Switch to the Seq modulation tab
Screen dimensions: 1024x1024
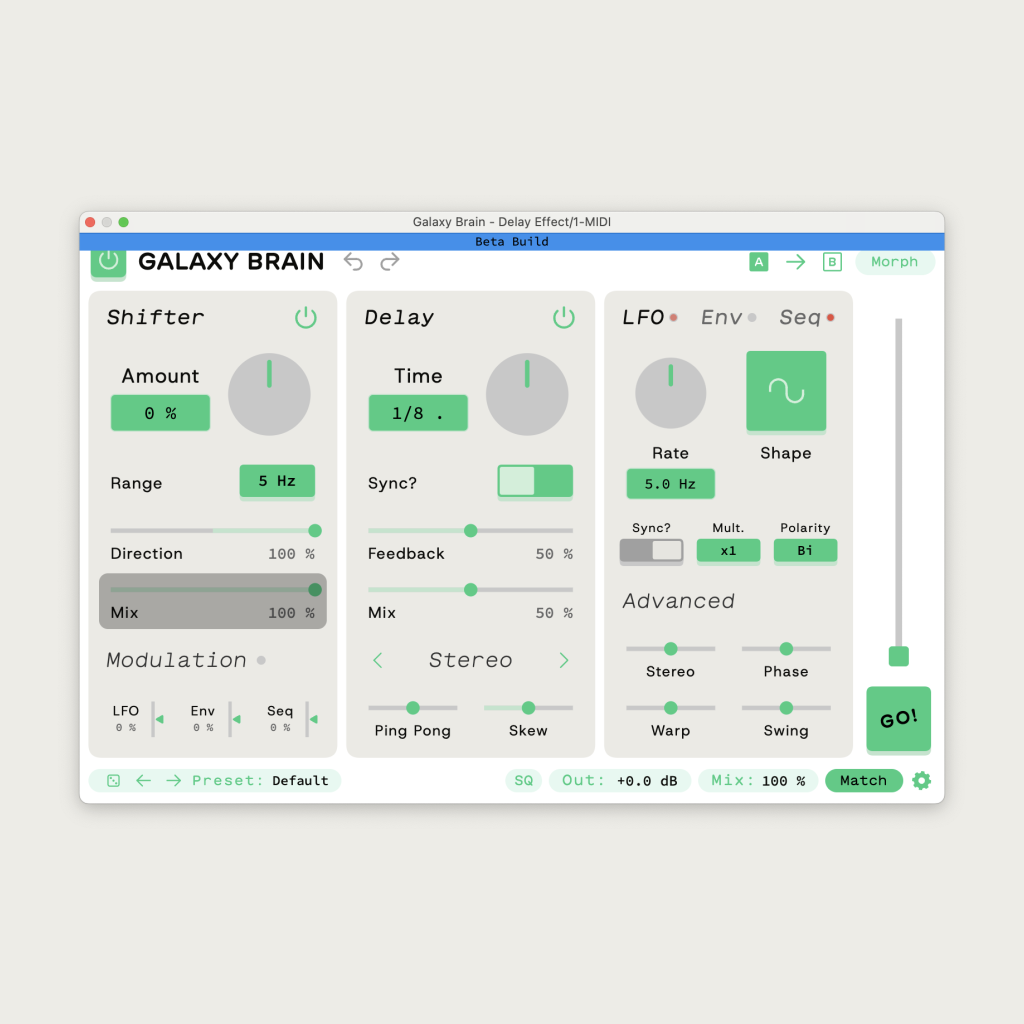(799, 317)
